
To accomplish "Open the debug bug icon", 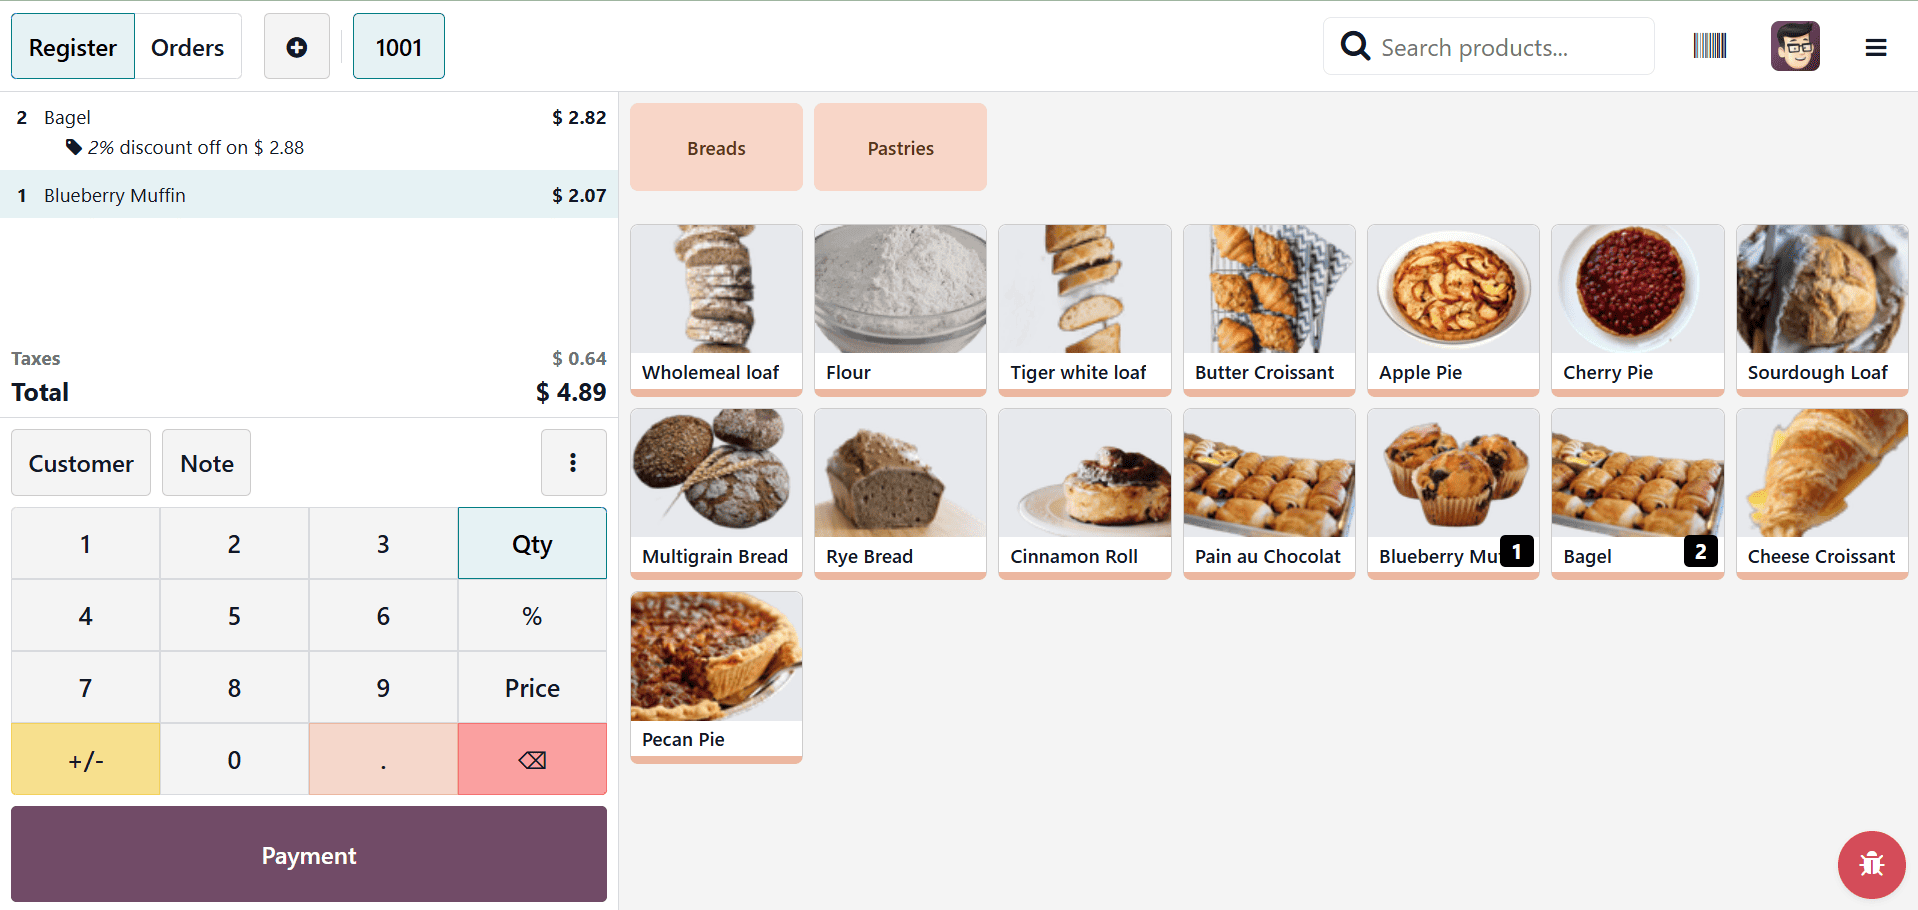I will [1871, 865].
